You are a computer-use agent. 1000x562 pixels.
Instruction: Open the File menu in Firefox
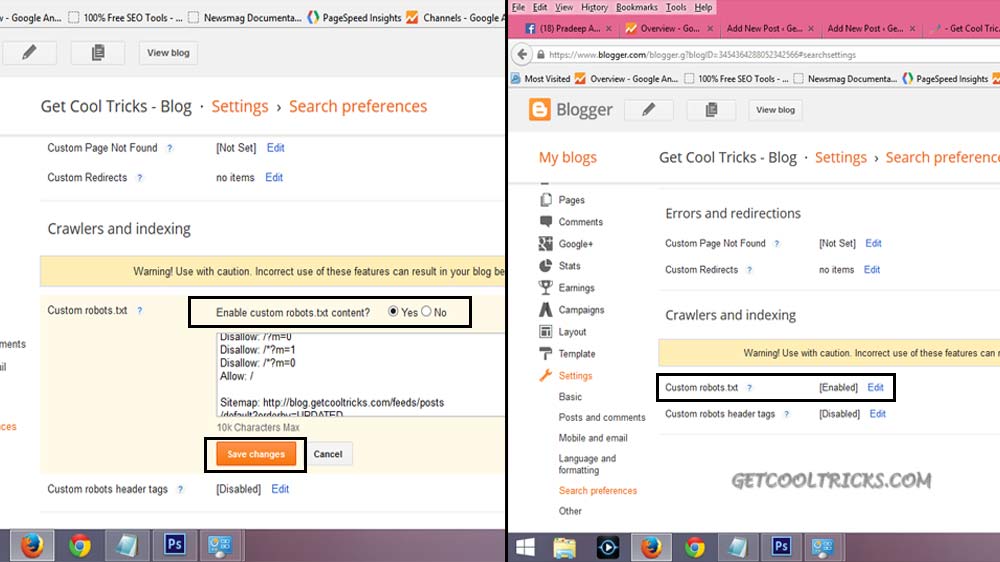pyautogui.click(x=518, y=7)
